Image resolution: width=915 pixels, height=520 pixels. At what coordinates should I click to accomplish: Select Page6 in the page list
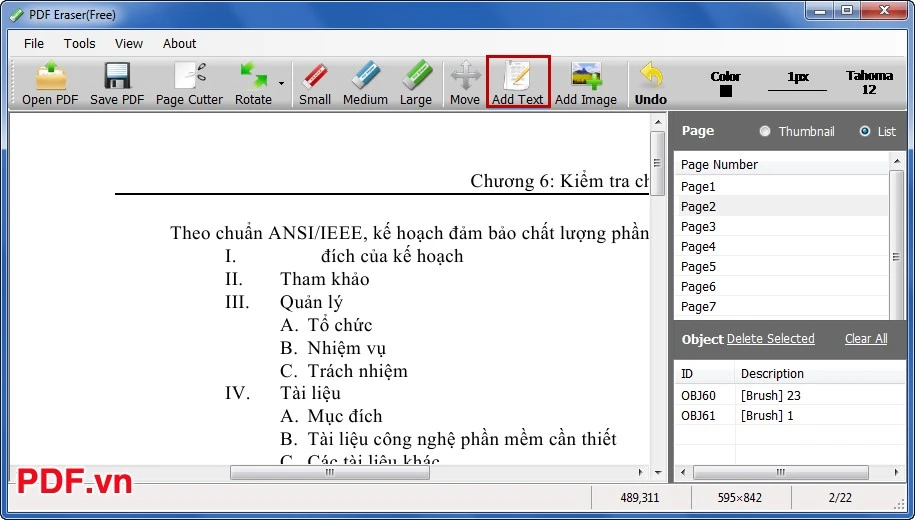click(781, 287)
